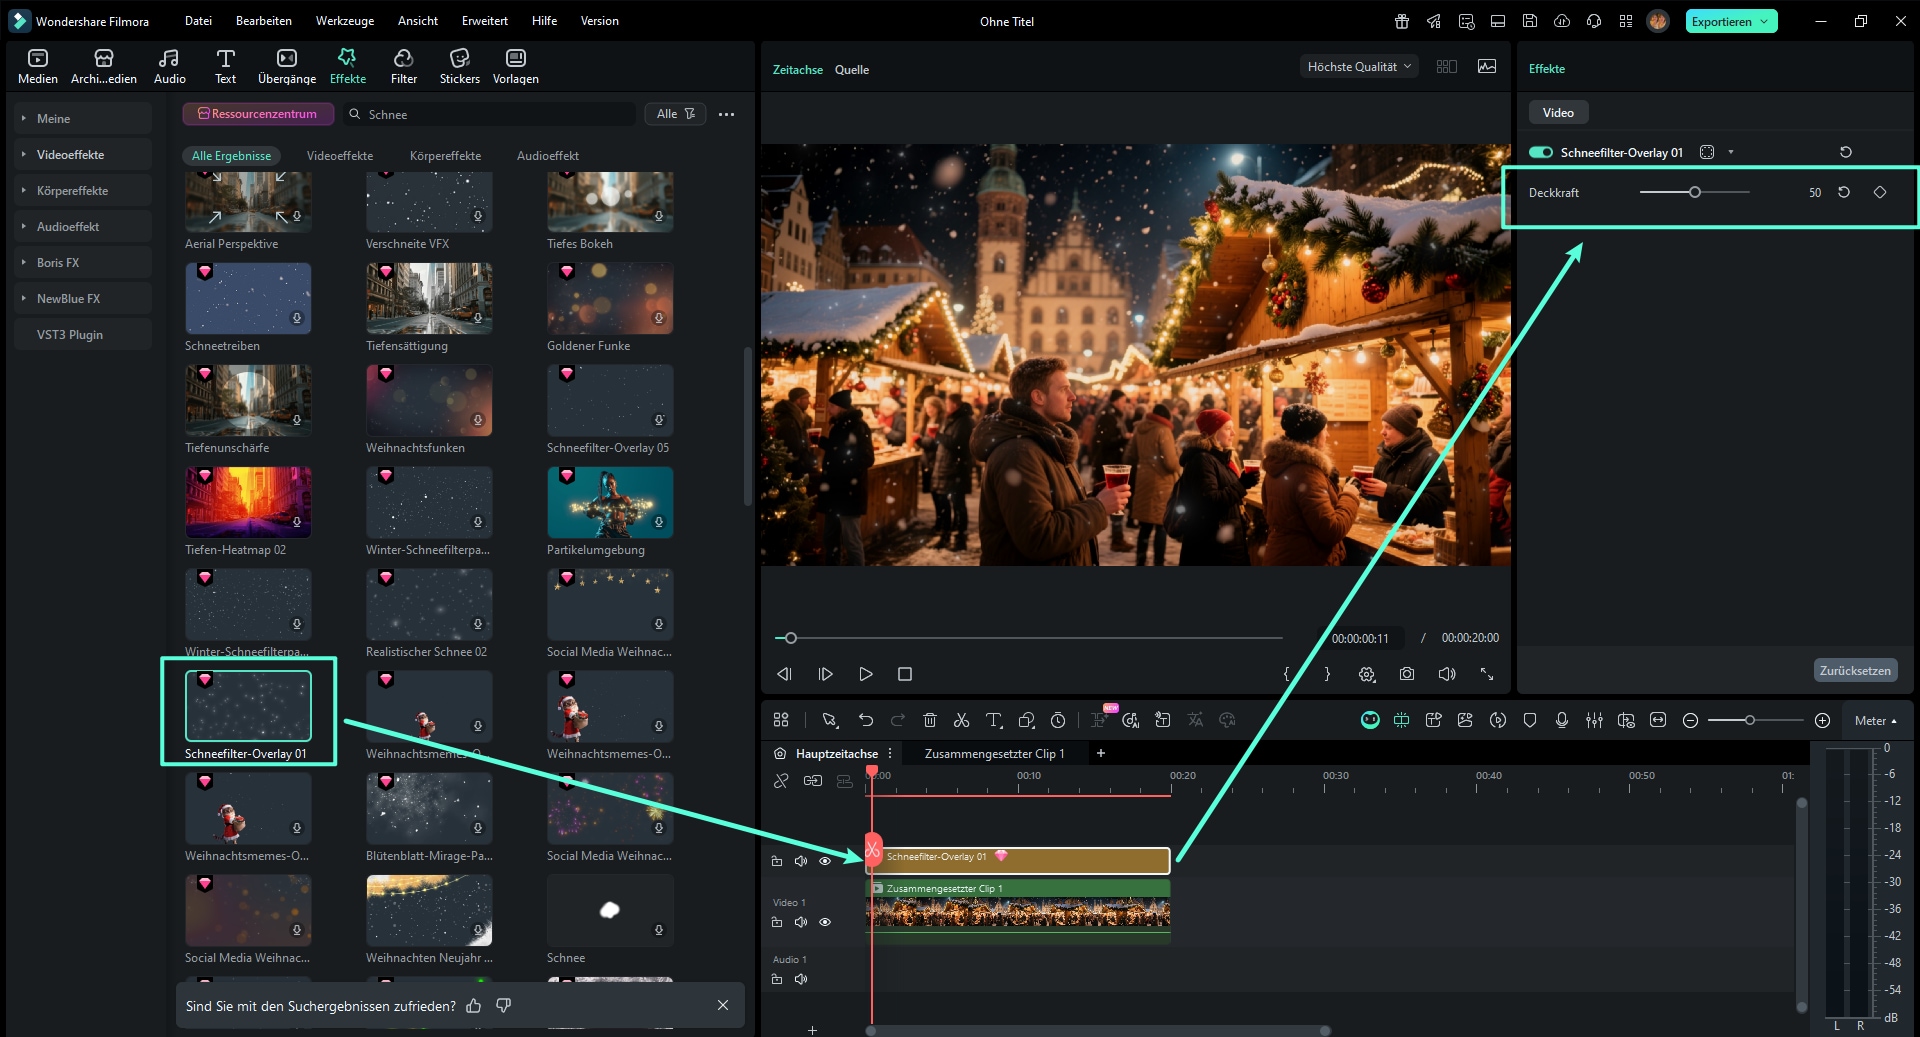
Task: Take a snapshot of the preview frame
Action: pos(1406,674)
